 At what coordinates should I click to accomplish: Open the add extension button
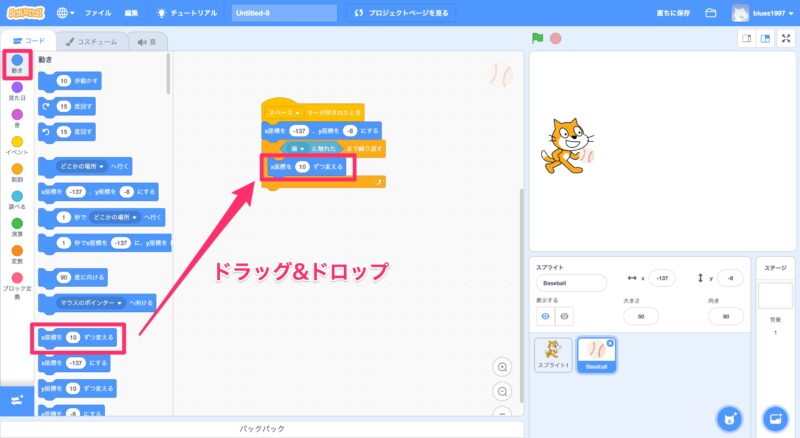[16, 400]
